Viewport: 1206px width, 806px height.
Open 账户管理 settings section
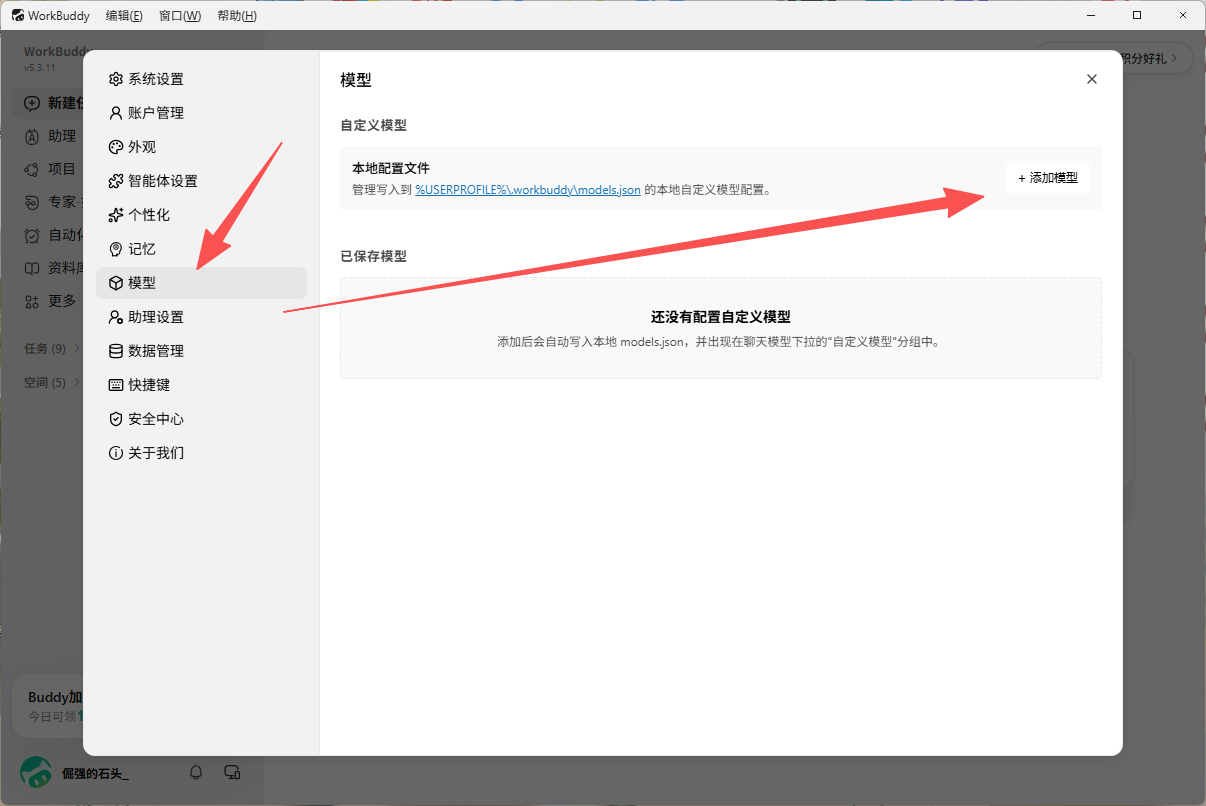[x=201, y=113]
